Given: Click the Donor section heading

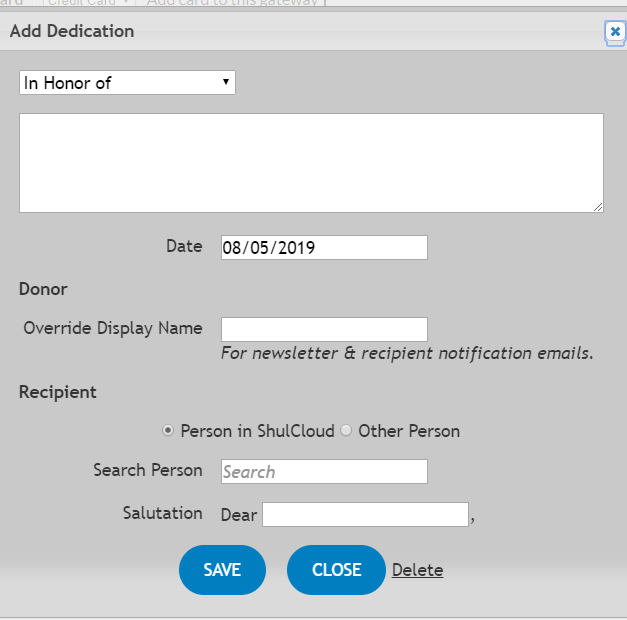Looking at the screenshot, I should point(43,289).
